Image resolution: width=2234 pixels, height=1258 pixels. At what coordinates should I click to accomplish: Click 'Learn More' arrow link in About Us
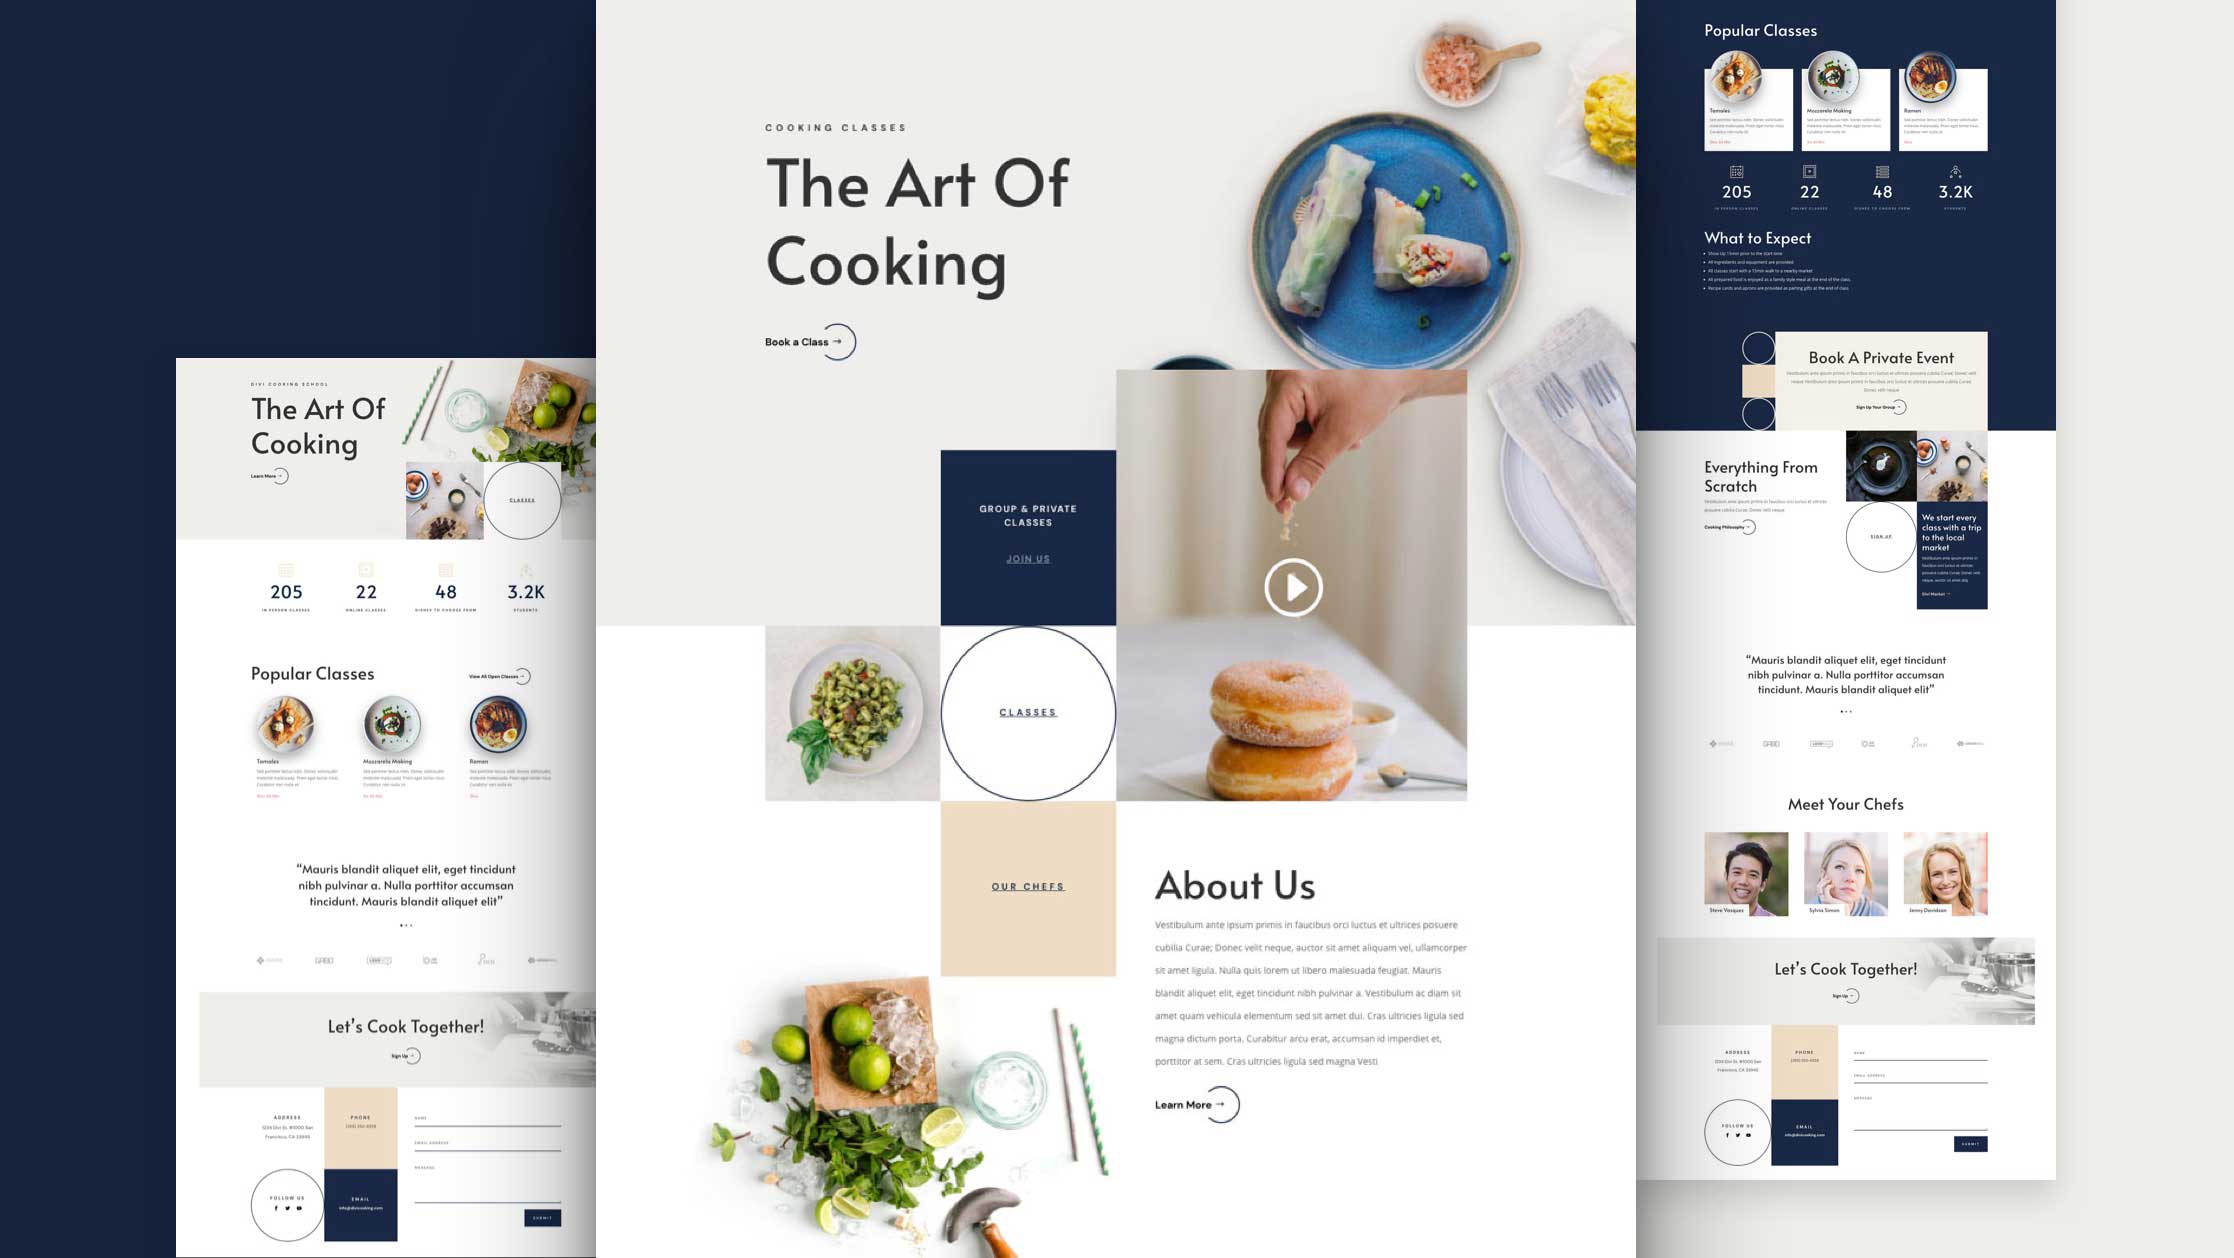click(1195, 1105)
